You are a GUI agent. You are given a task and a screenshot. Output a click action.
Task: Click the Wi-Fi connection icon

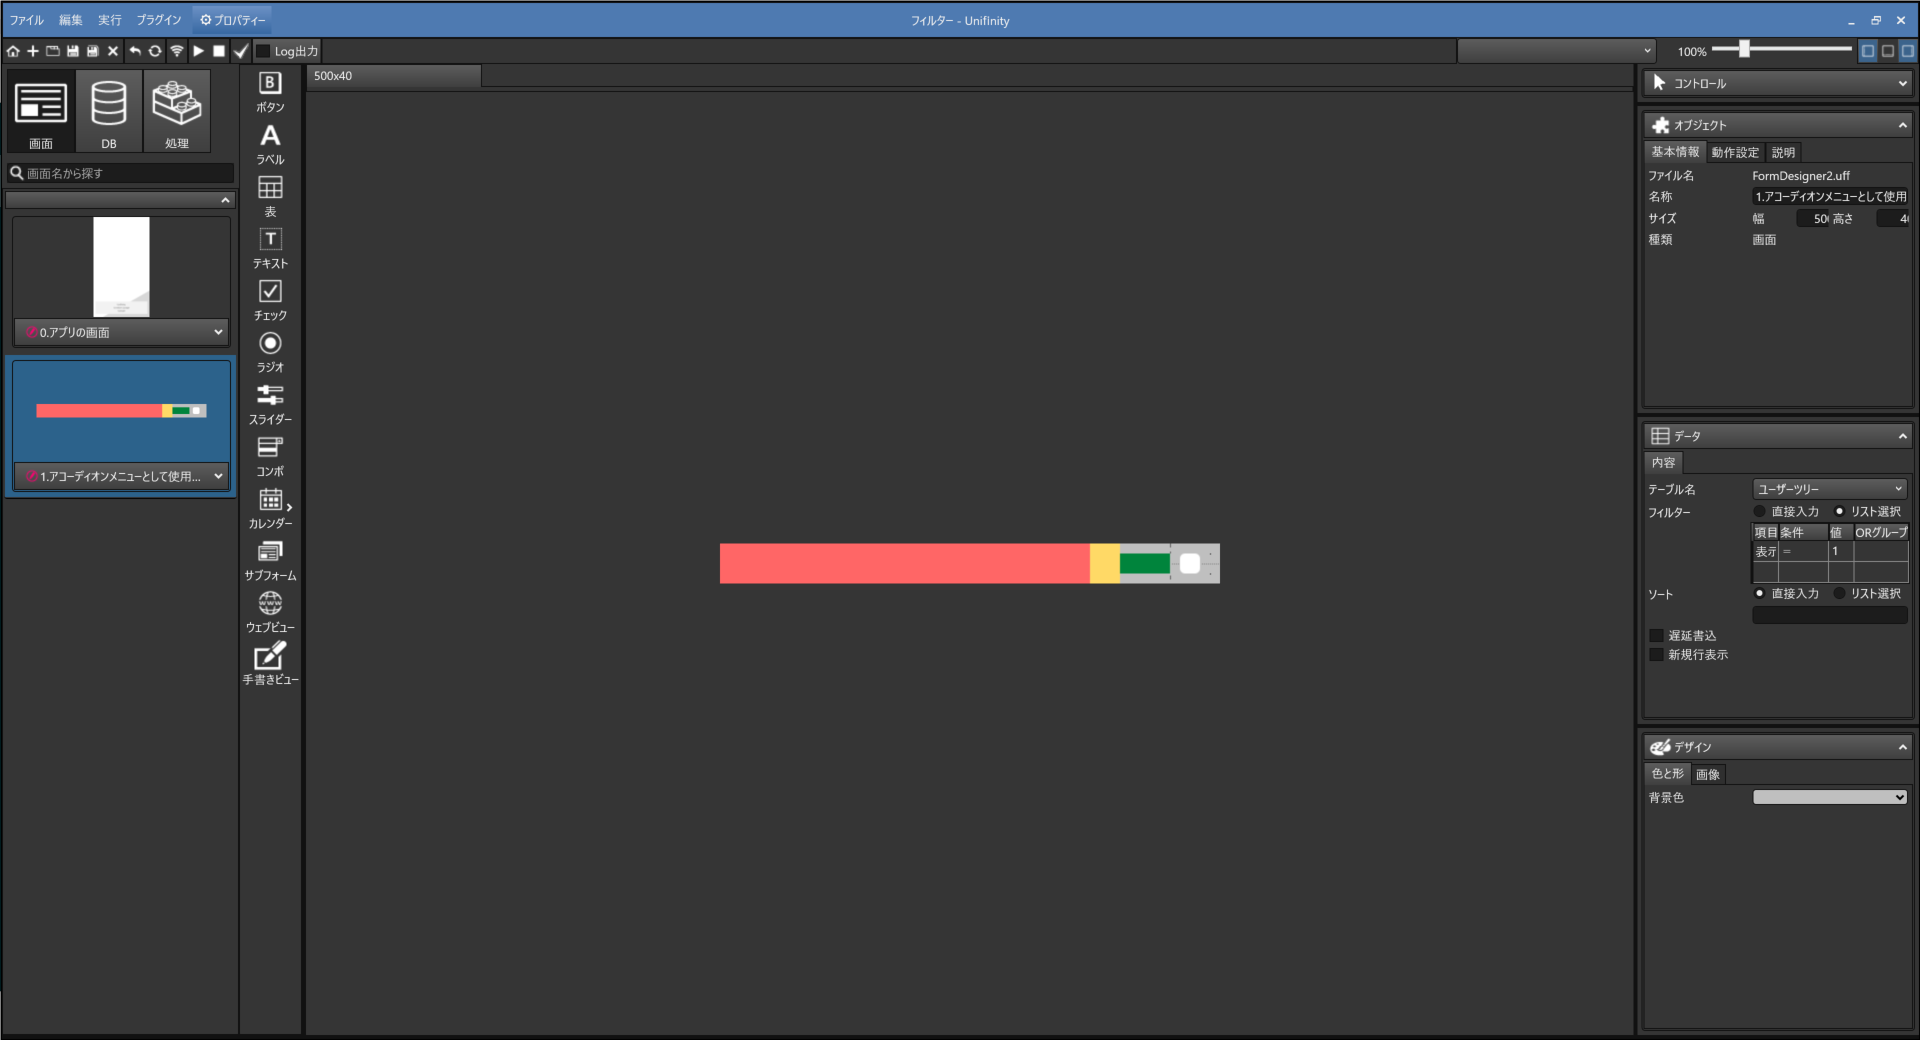tap(177, 51)
